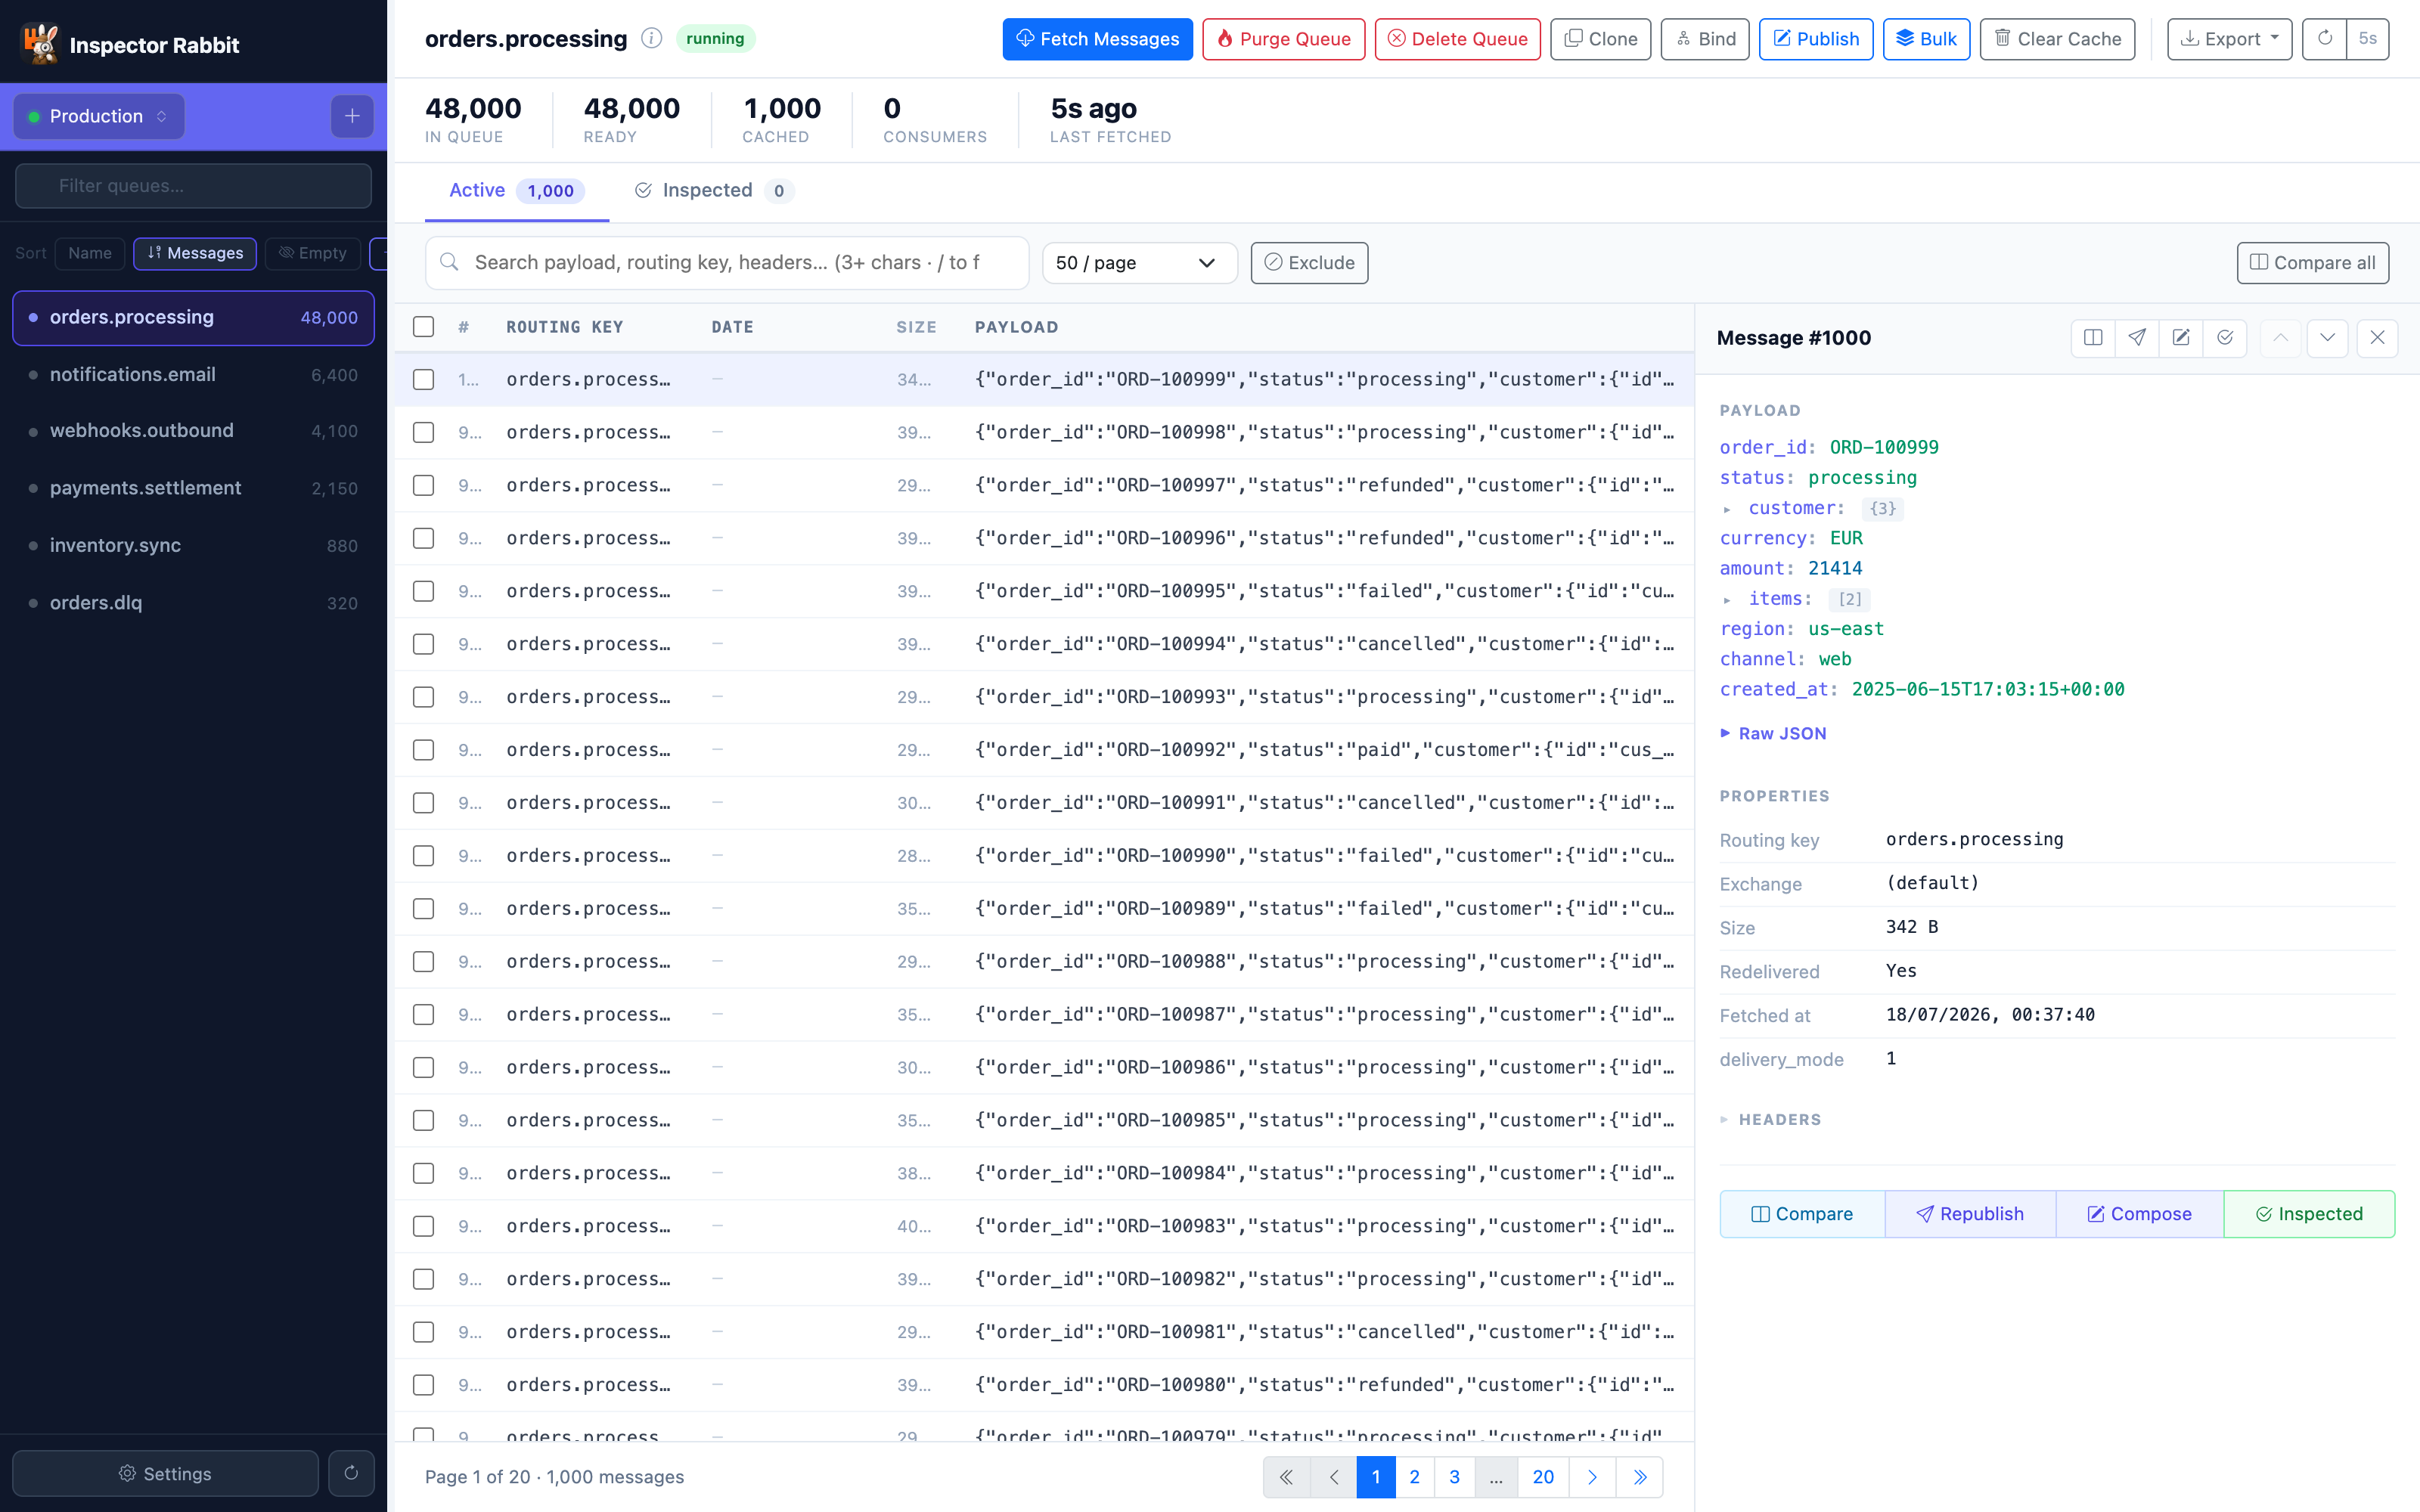The width and height of the screenshot is (2420, 1512).
Task: Check the row checkbox for ORD-100999
Action: (x=424, y=380)
